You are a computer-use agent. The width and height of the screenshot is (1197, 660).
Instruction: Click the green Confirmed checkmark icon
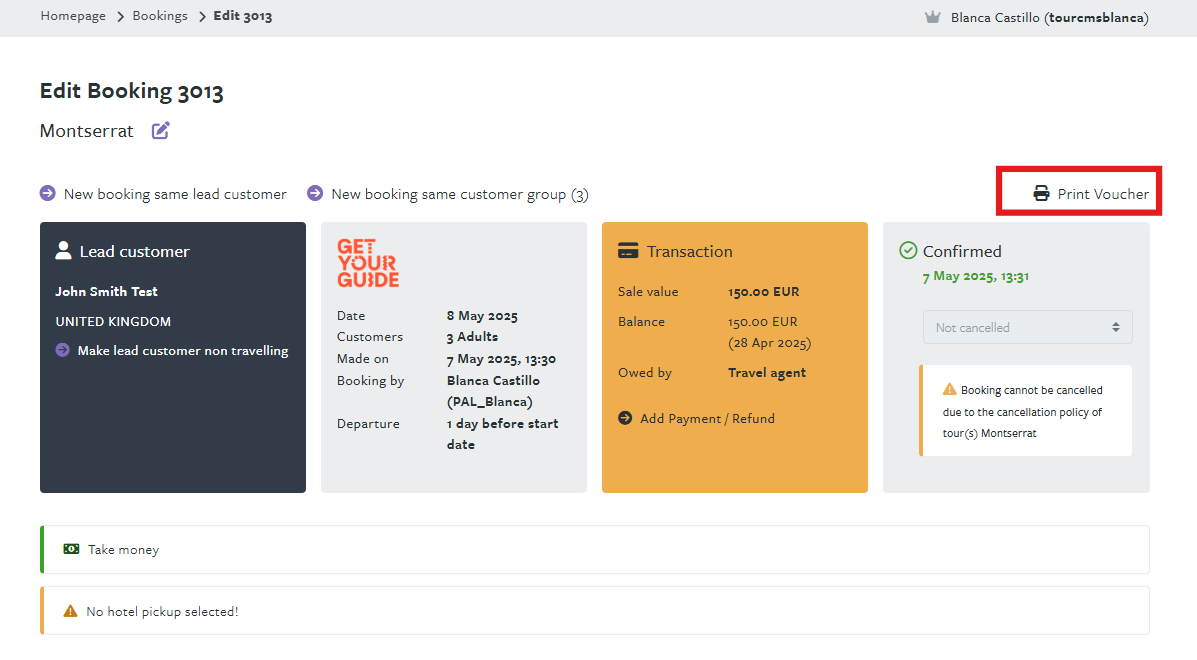tap(908, 250)
